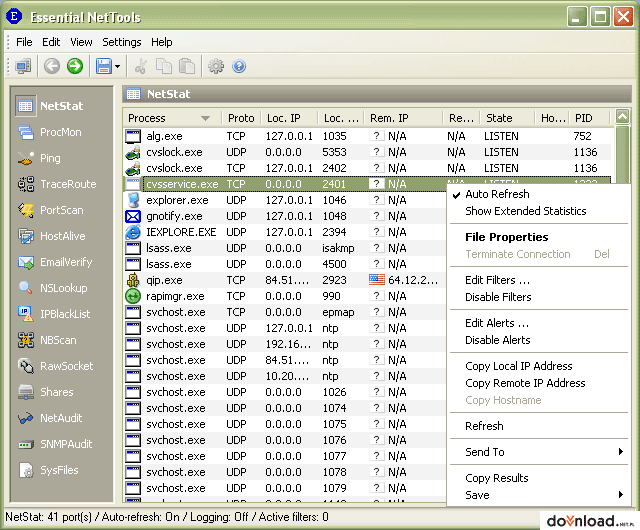
Task: Open the HostAlive tool
Action: pos(52,236)
